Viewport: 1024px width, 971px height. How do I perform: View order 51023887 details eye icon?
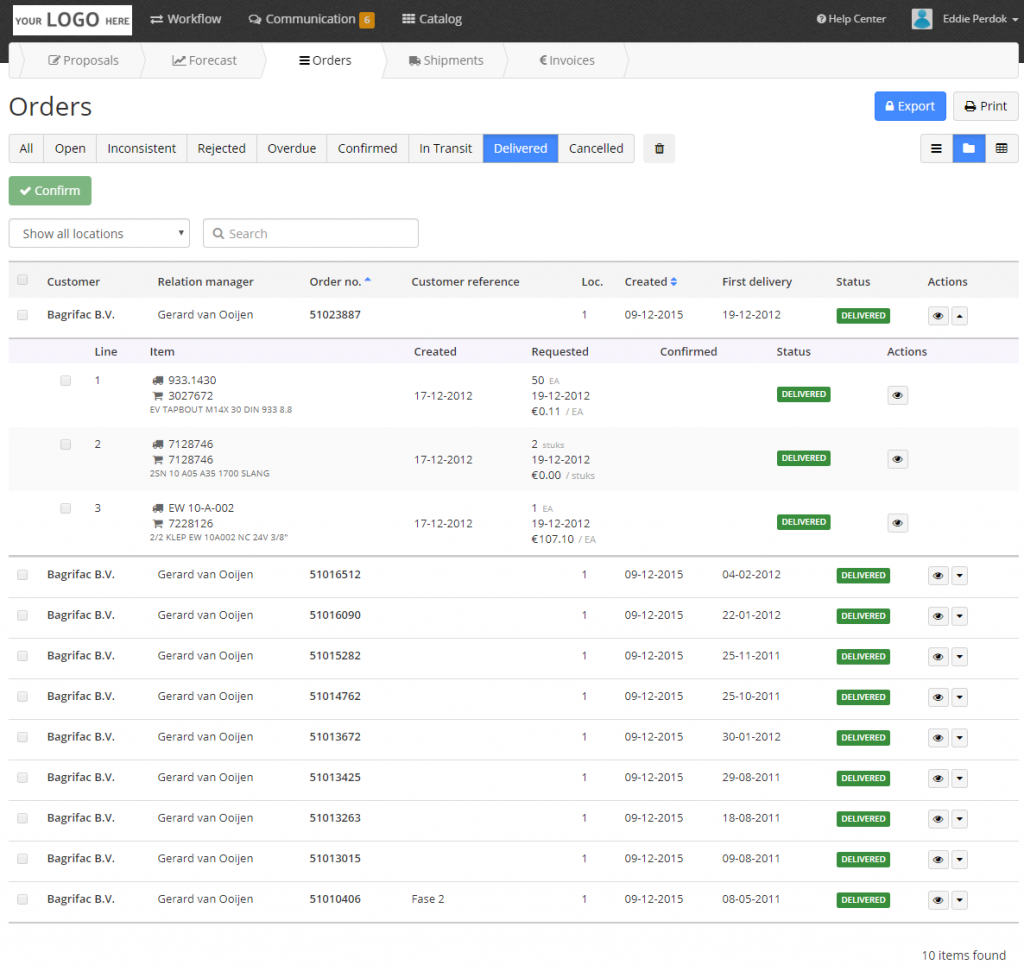coord(938,316)
